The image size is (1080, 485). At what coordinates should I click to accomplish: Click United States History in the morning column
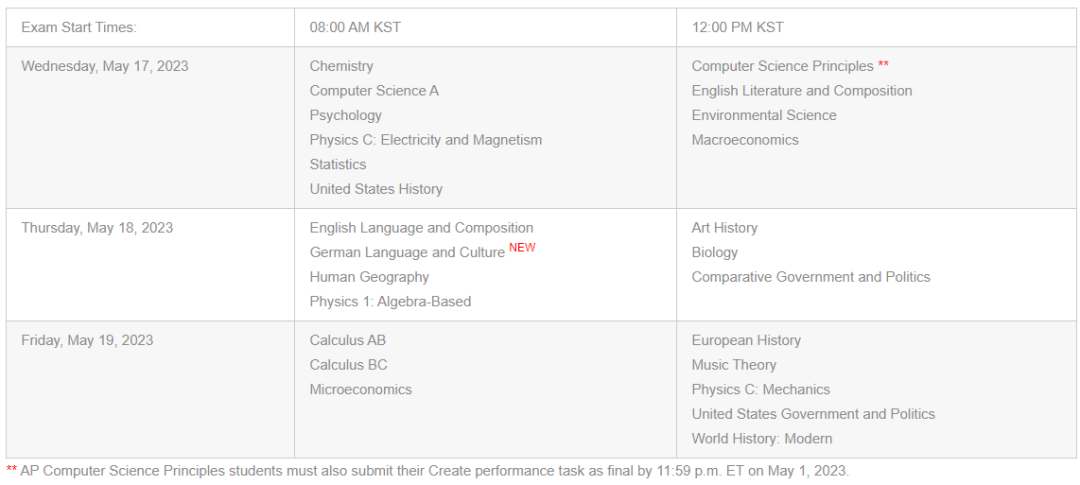point(375,189)
